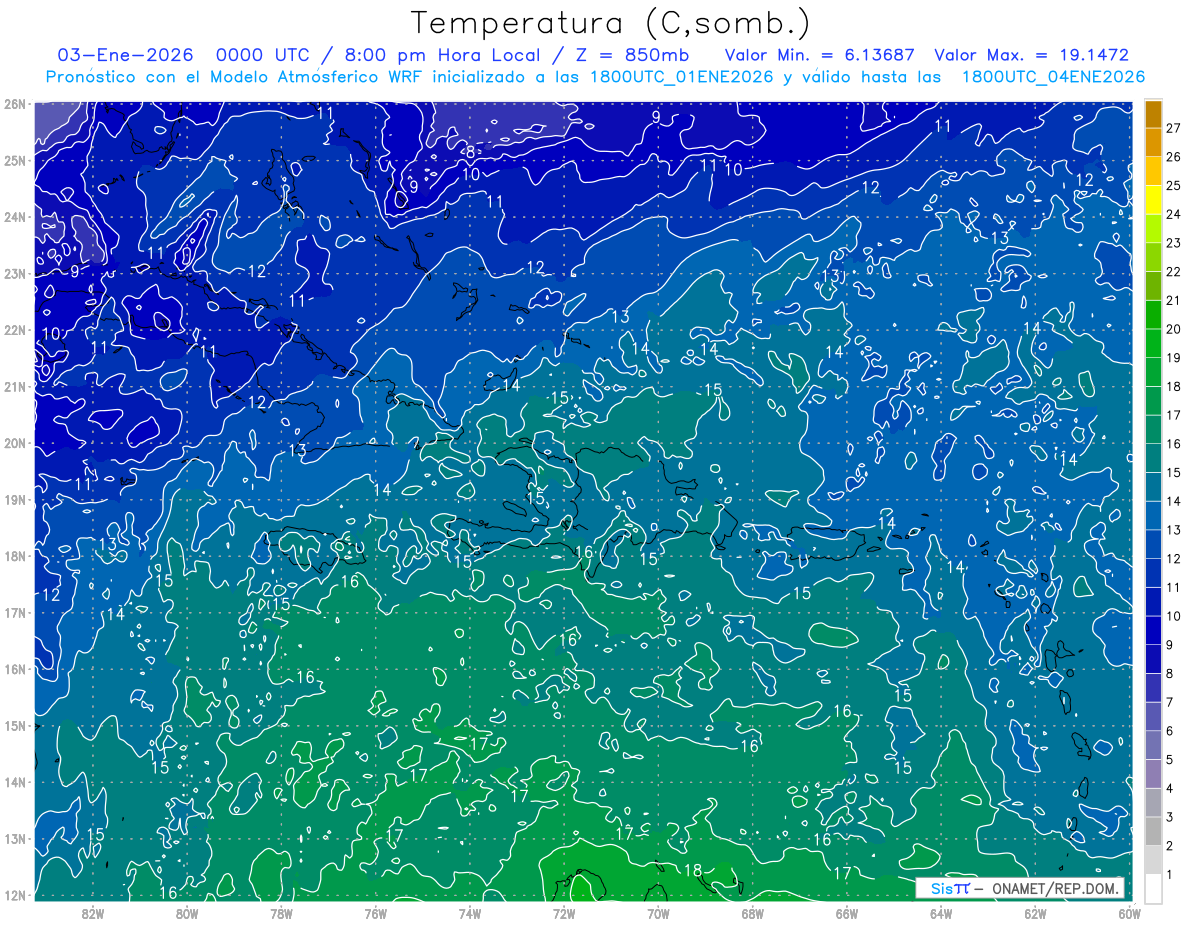Click the longitude label "72W"

point(563,913)
